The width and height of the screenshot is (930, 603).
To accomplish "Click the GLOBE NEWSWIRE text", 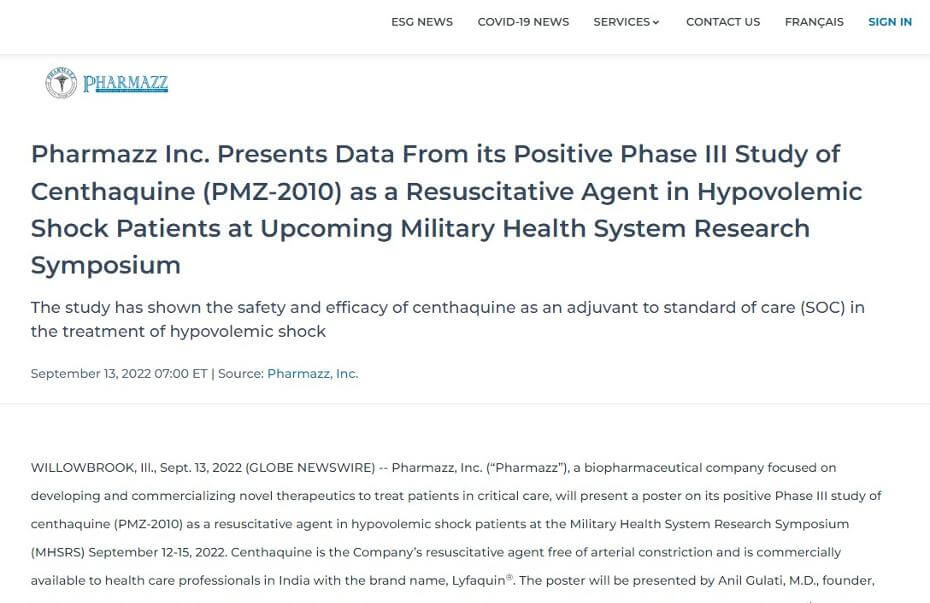I will (x=311, y=468).
